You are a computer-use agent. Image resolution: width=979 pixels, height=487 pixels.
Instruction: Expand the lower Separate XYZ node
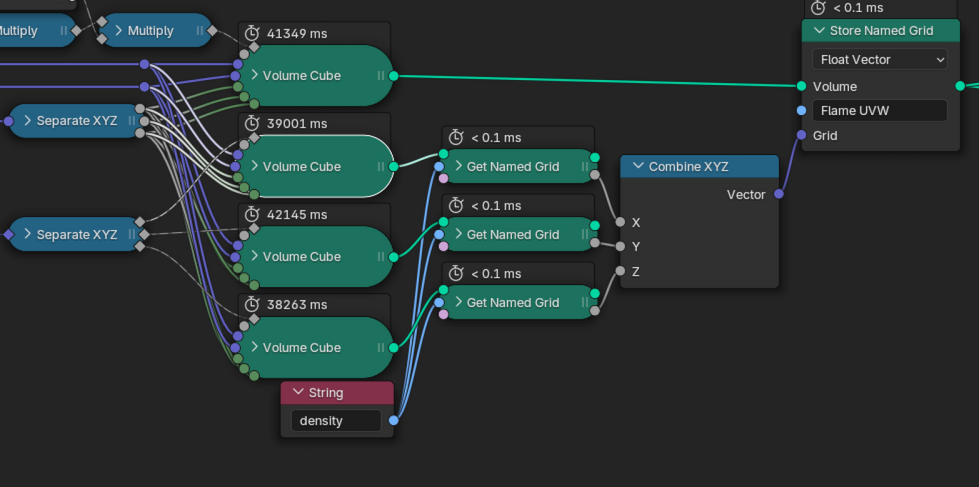click(28, 234)
